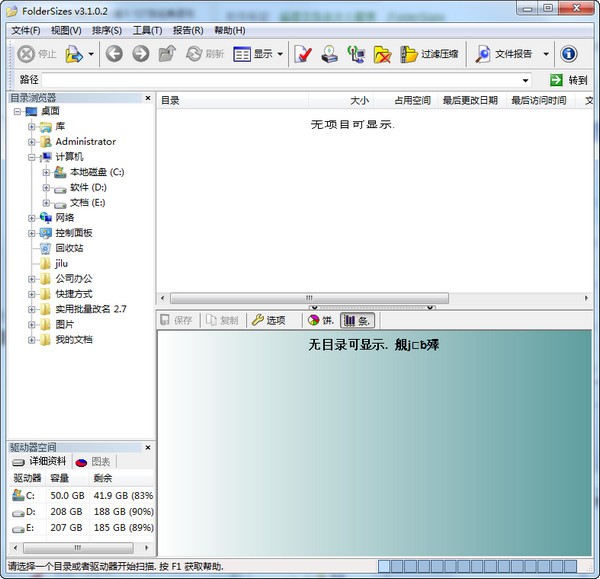
Task: Go back with the left arrow
Action: click(x=114, y=54)
